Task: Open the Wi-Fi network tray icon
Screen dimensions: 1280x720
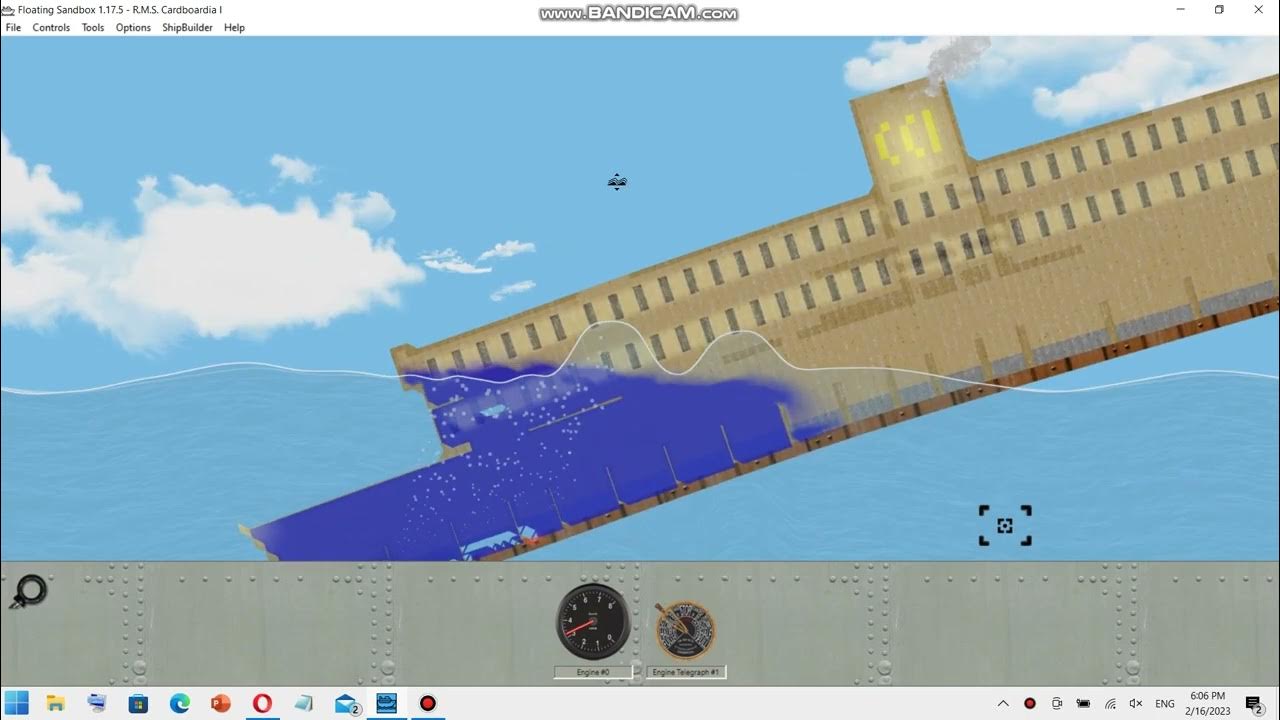Action: (x=1110, y=704)
